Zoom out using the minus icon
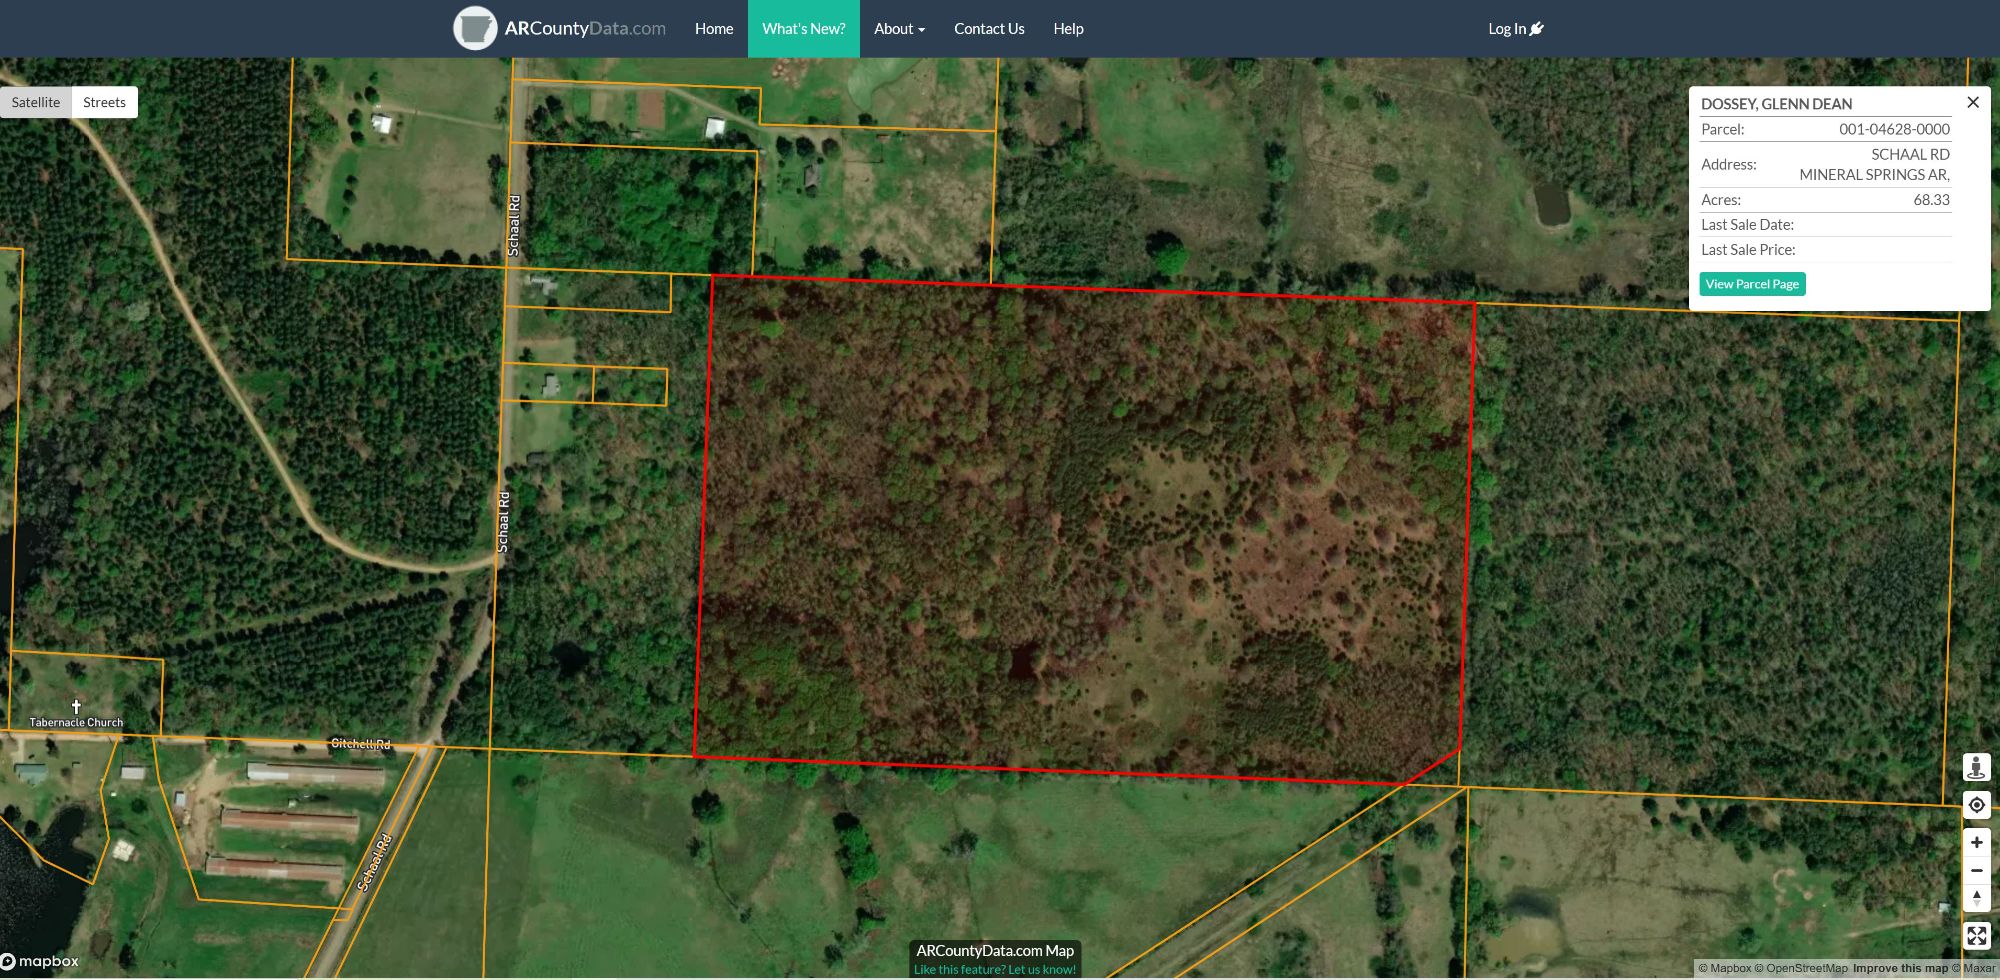The height and width of the screenshot is (980, 2000). pyautogui.click(x=1977, y=870)
